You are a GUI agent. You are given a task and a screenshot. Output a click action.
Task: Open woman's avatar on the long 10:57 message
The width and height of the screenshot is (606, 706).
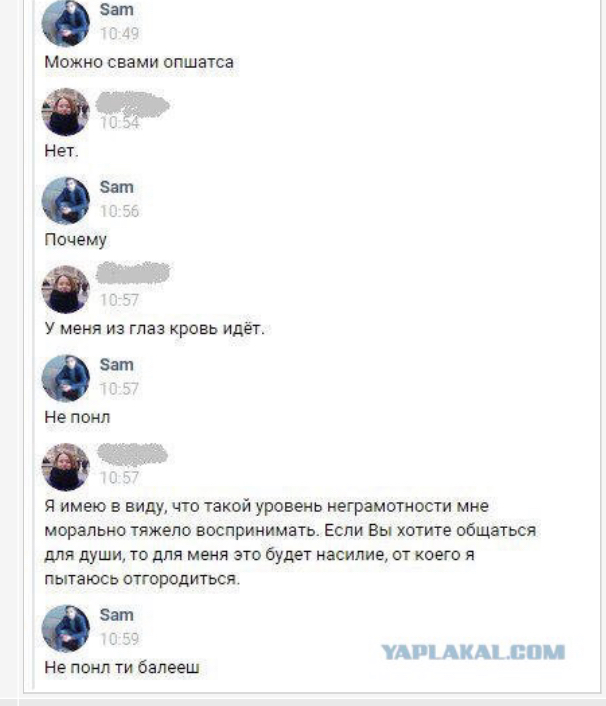[66, 466]
